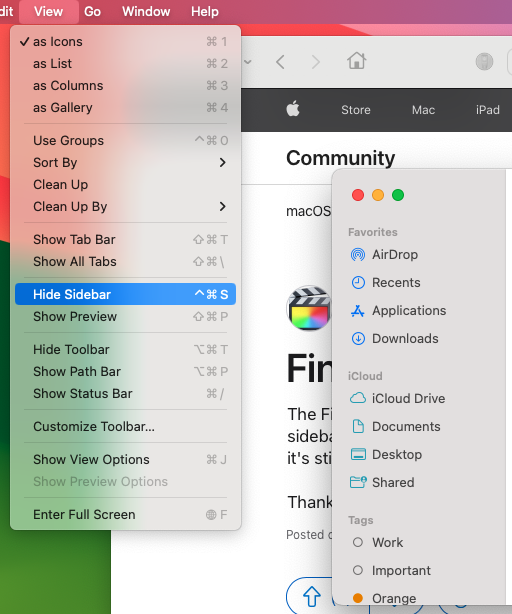512x614 pixels.
Task: Expand the Sort By submenu
Action: tap(125, 163)
